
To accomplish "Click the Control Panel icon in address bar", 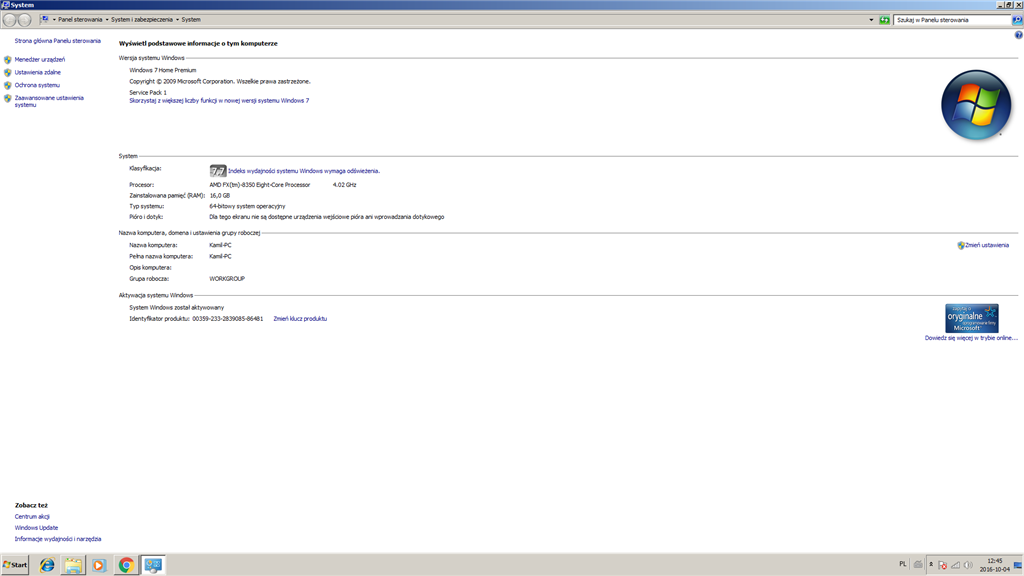I will click(x=45, y=20).
